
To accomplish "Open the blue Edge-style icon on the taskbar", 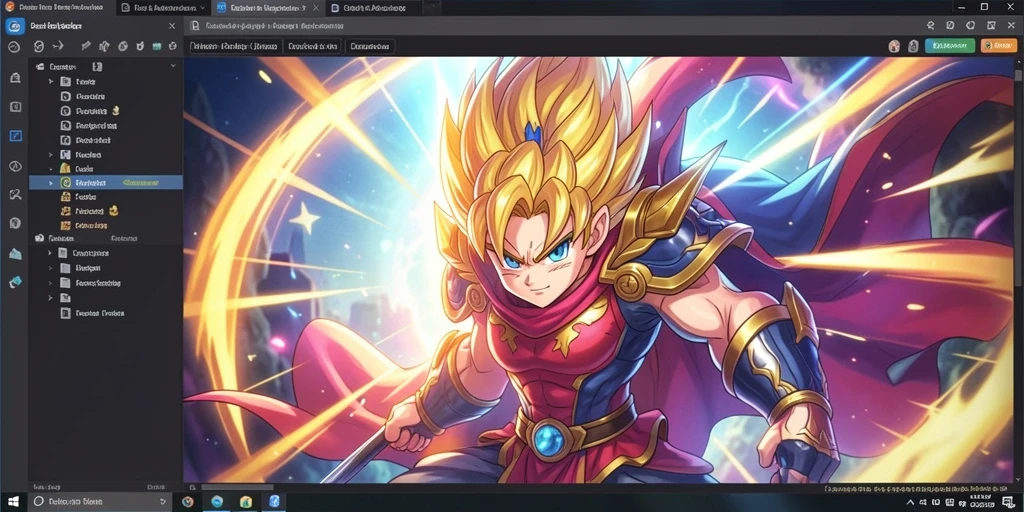I will point(217,502).
